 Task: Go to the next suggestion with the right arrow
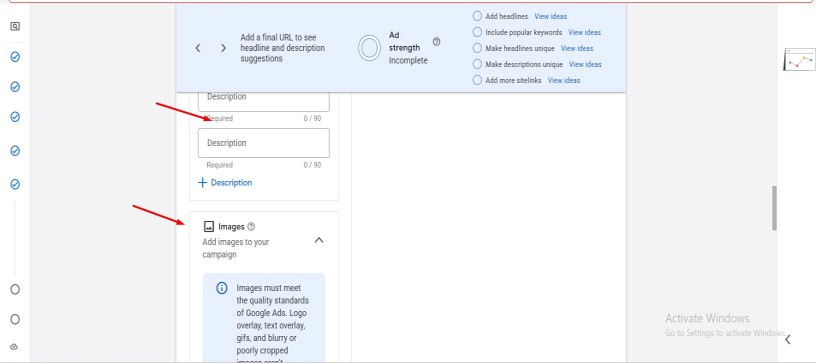click(x=223, y=48)
